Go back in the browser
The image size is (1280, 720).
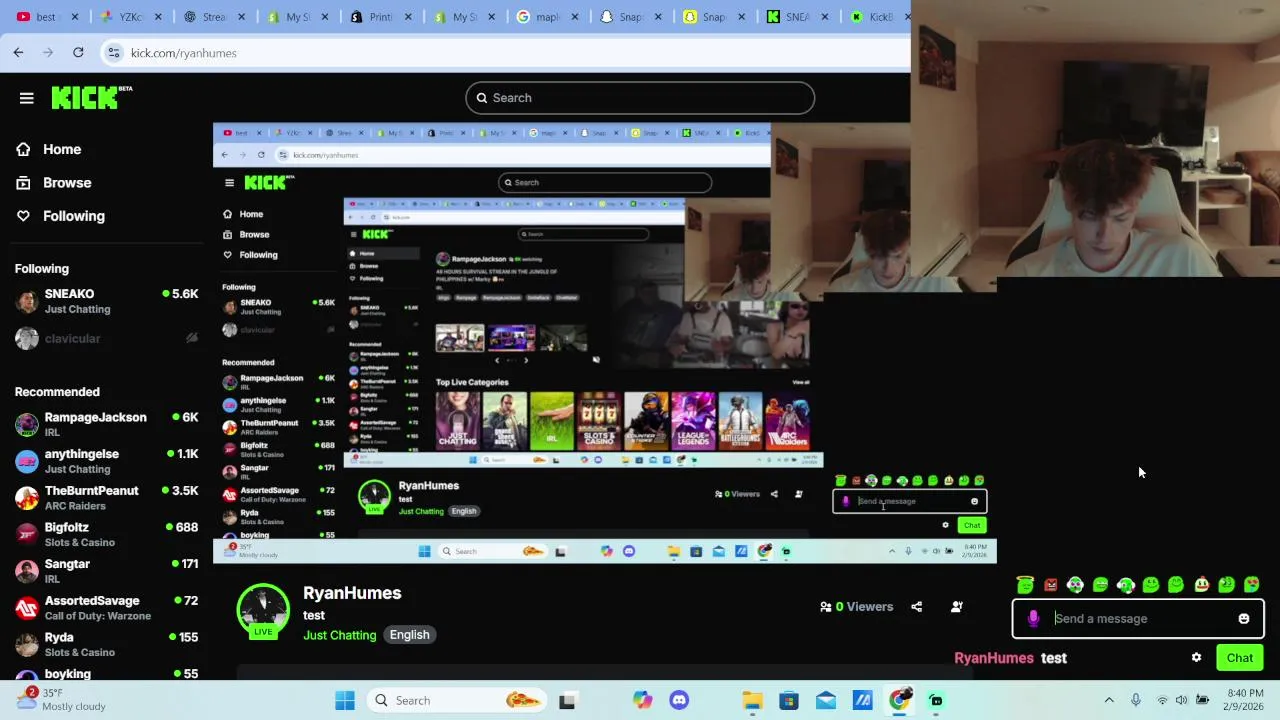click(x=18, y=52)
